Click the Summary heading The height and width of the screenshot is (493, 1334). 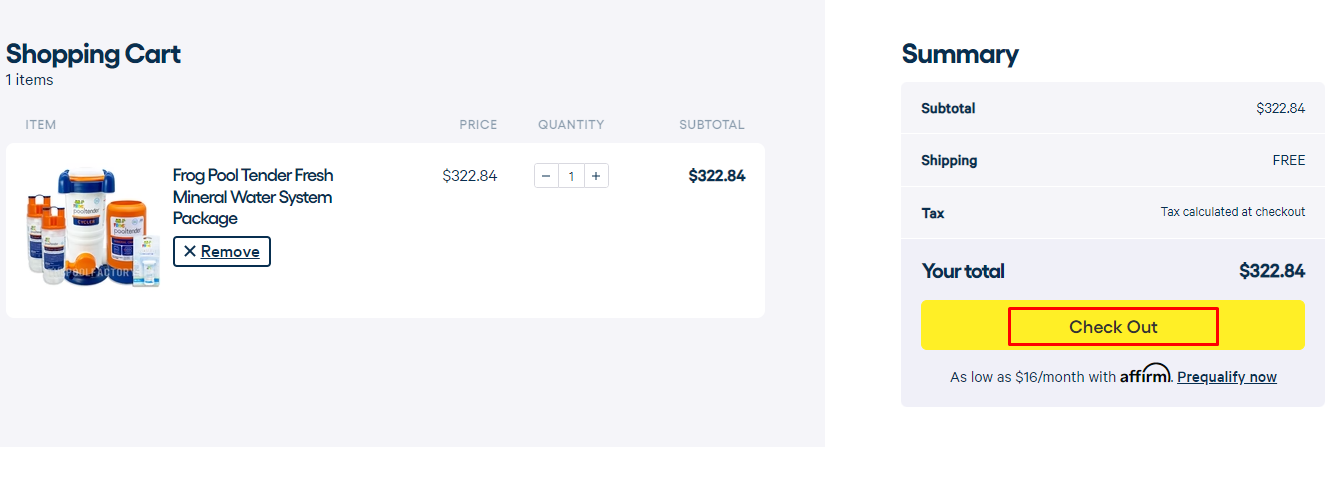959,54
